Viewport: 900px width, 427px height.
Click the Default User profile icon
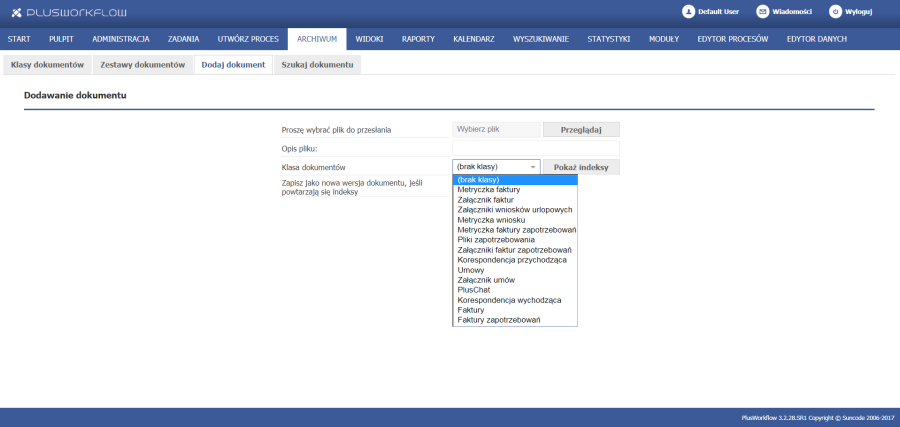pyautogui.click(x=688, y=12)
